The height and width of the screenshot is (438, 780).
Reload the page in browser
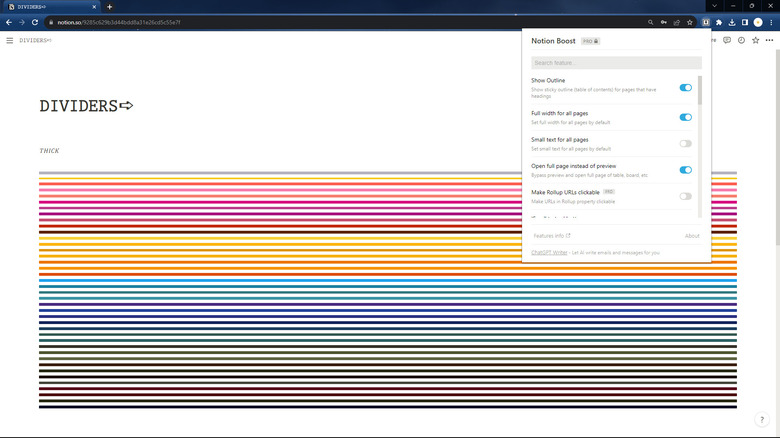pyautogui.click(x=35, y=21)
